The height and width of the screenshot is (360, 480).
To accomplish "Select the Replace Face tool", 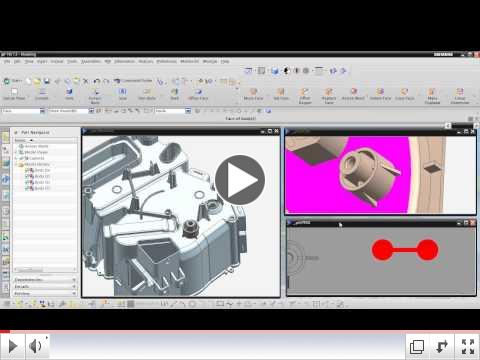I will click(329, 96).
